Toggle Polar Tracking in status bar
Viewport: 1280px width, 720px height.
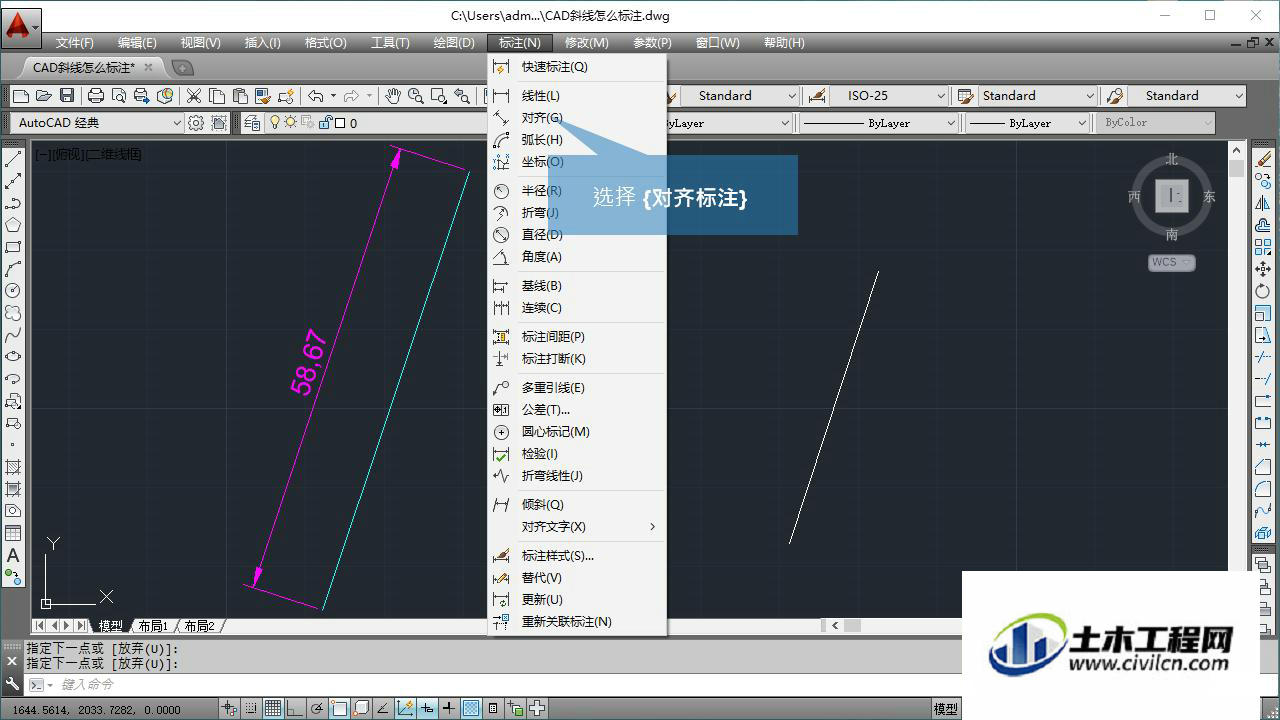coord(317,709)
